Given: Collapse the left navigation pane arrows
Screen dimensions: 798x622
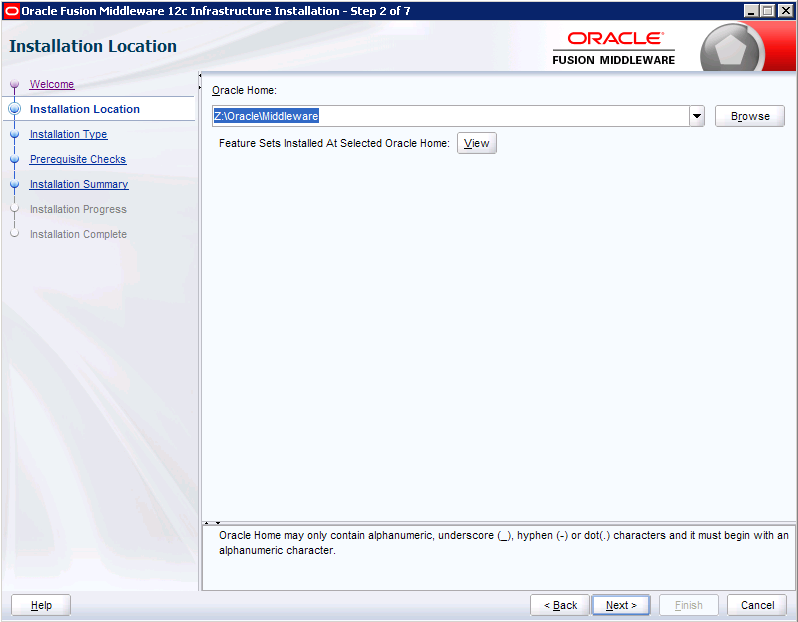Looking at the screenshot, I should click(x=200, y=81).
